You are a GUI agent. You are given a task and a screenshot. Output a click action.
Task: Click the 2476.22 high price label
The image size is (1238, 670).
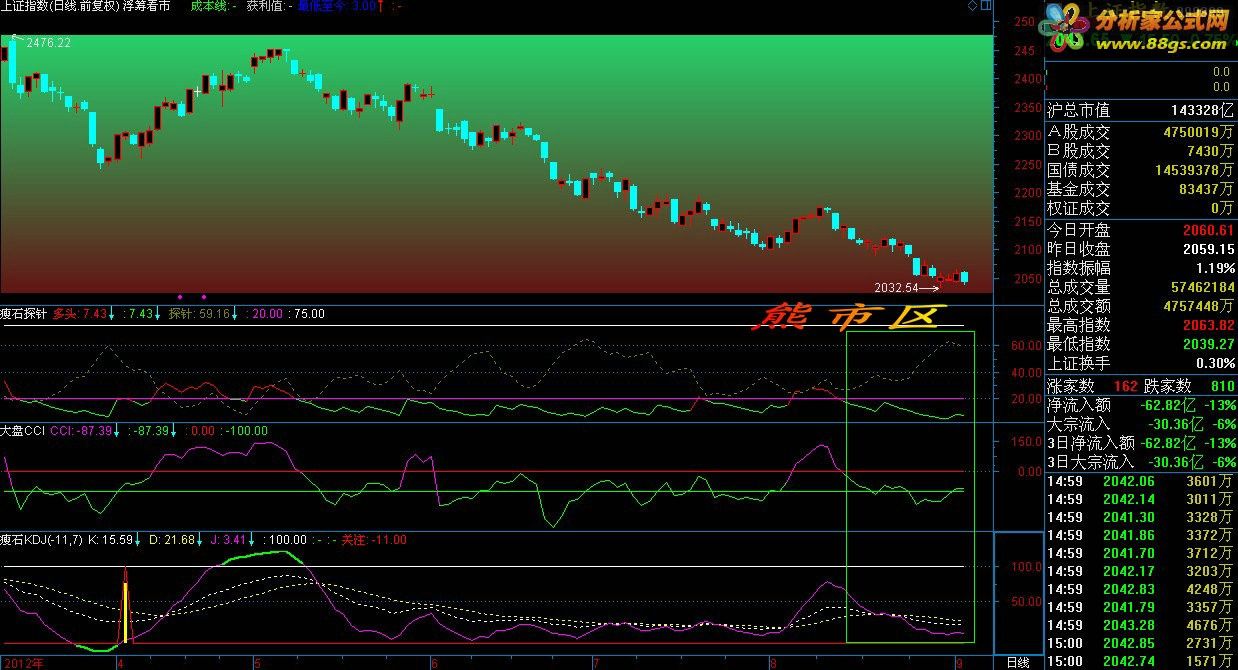pyautogui.click(x=48, y=43)
